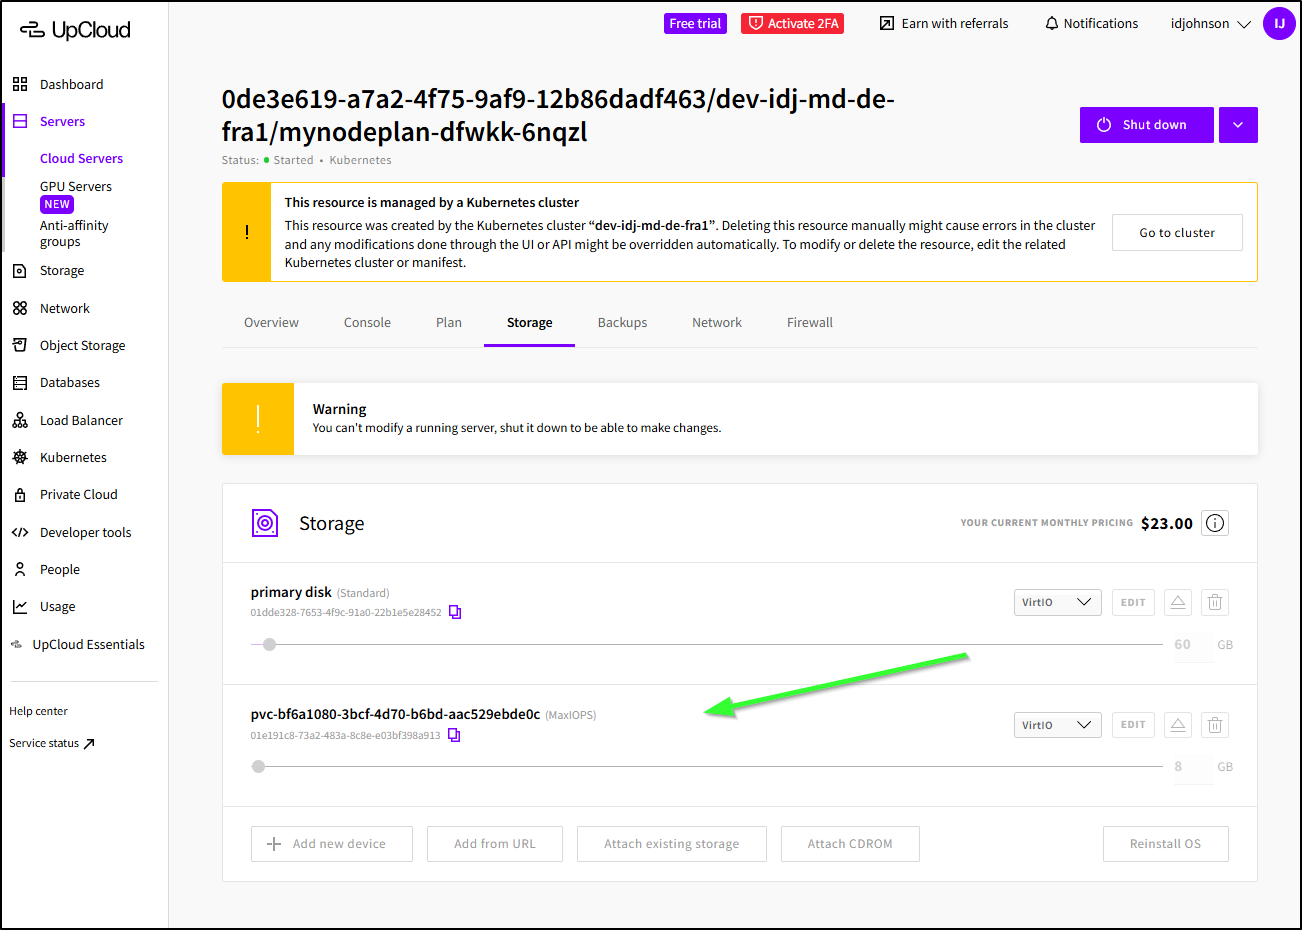
Task: Open Kubernetes in the sidebar
Action: 73,457
